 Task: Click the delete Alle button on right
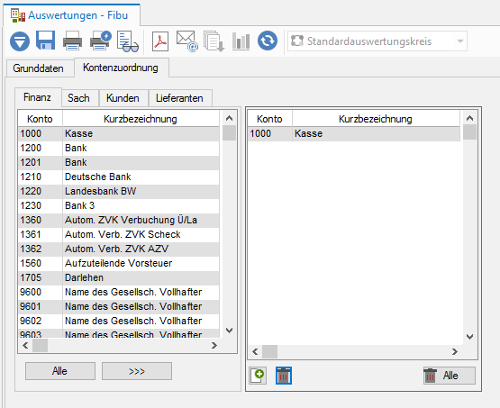point(449,376)
